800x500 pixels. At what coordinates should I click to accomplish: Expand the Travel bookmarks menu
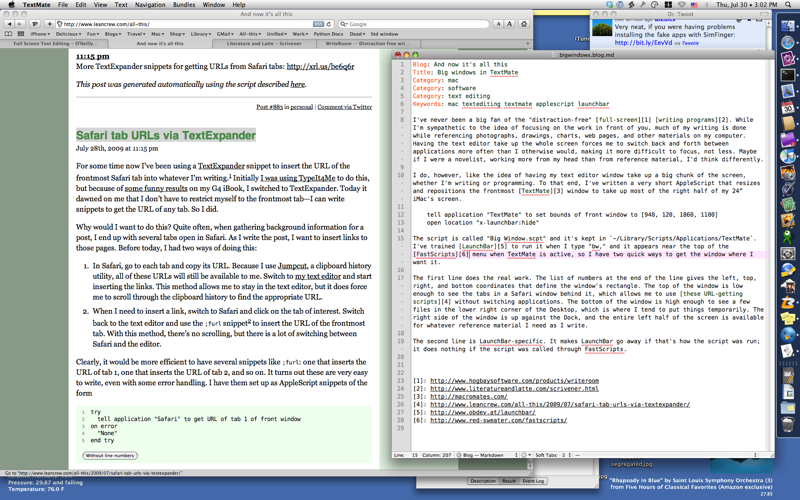click(x=136, y=34)
